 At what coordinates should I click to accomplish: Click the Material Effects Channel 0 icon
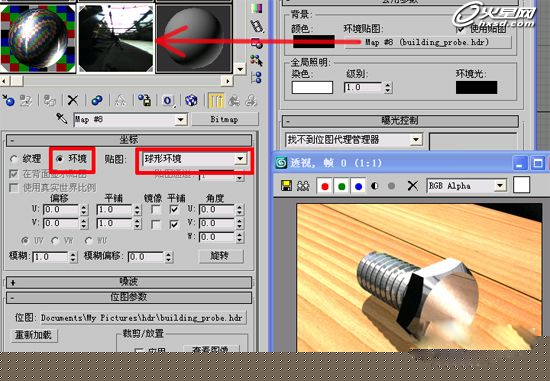[168, 101]
